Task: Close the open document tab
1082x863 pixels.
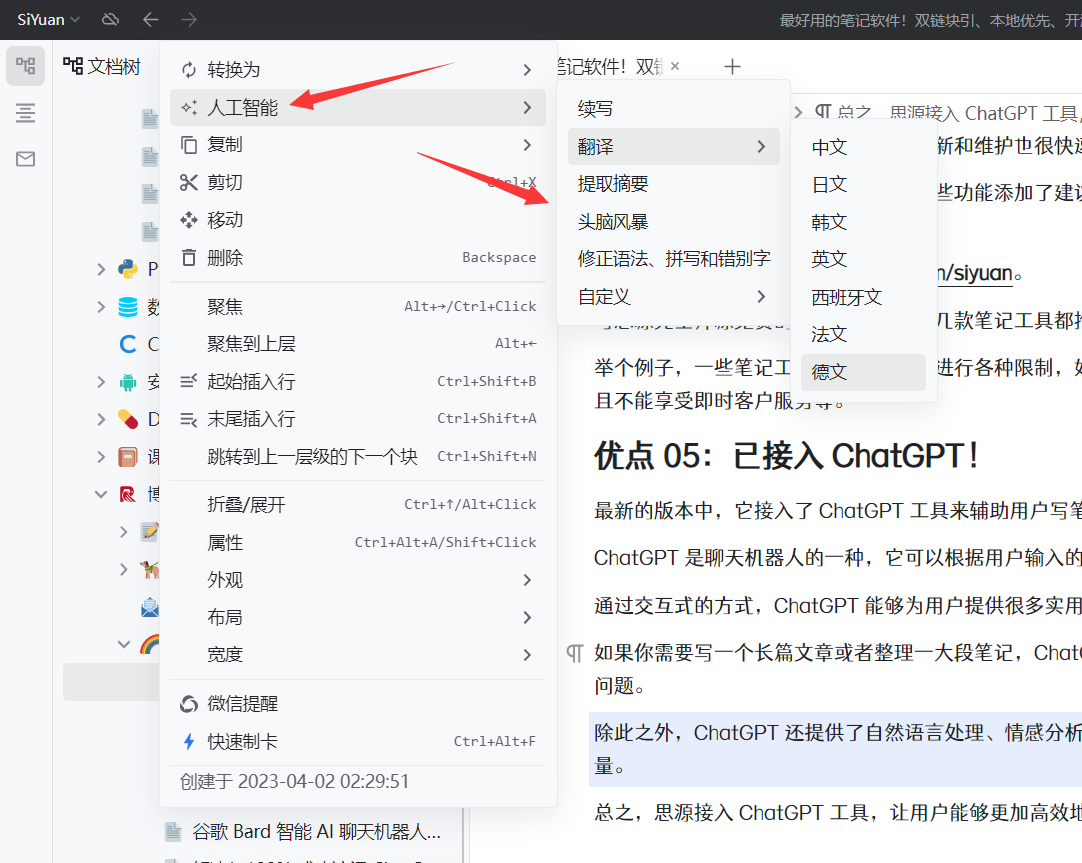Action: 675,66
